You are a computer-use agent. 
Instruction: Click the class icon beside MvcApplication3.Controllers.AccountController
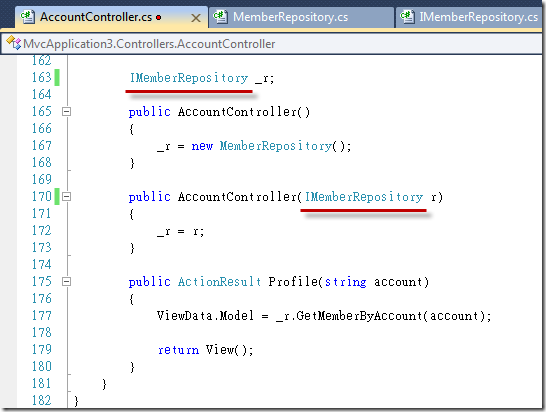[x=14, y=43]
